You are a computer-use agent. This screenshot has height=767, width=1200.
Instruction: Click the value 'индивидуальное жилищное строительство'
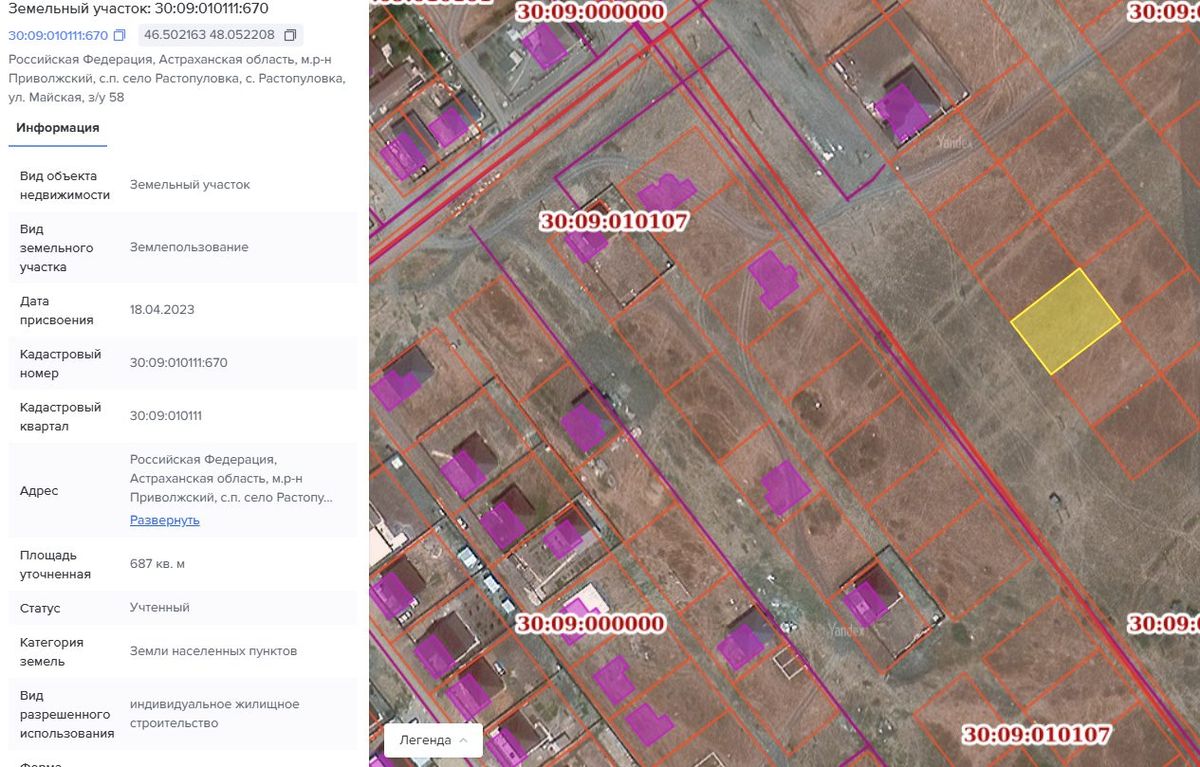(x=214, y=714)
